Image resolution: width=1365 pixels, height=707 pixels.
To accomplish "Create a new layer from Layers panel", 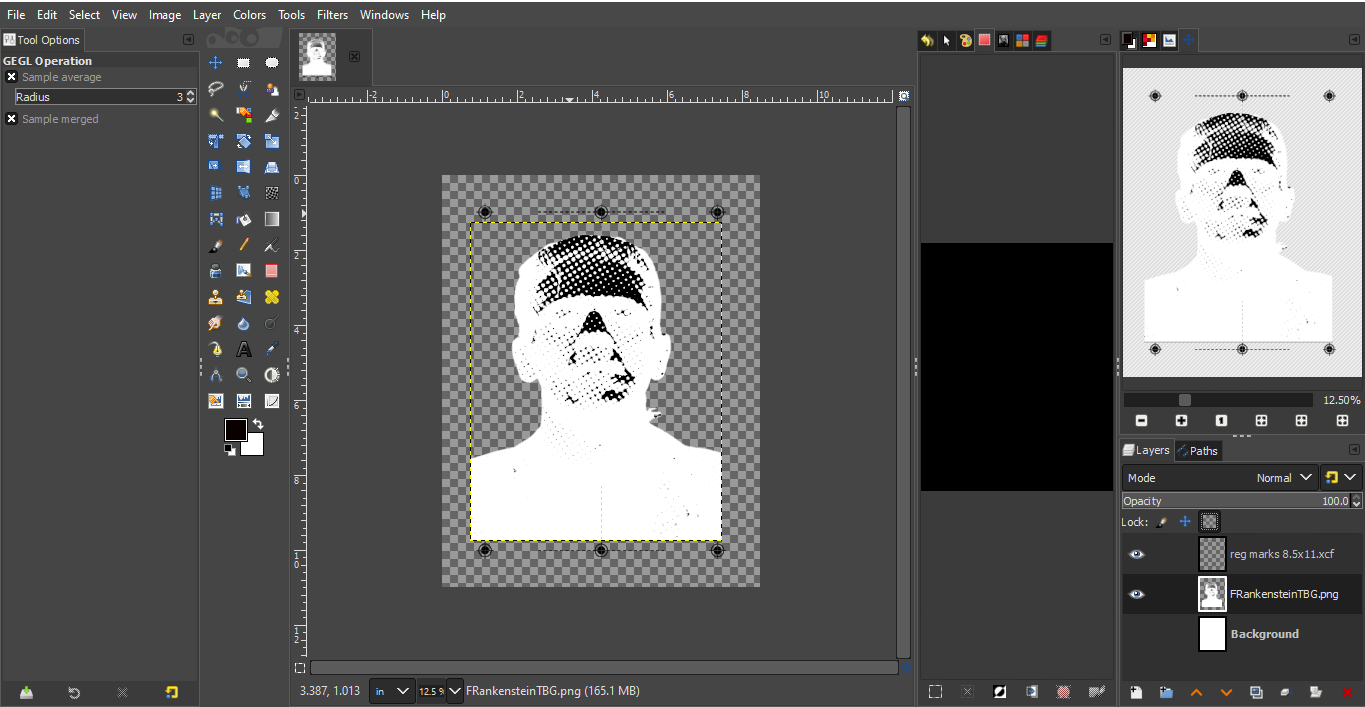I will pyautogui.click(x=1136, y=692).
